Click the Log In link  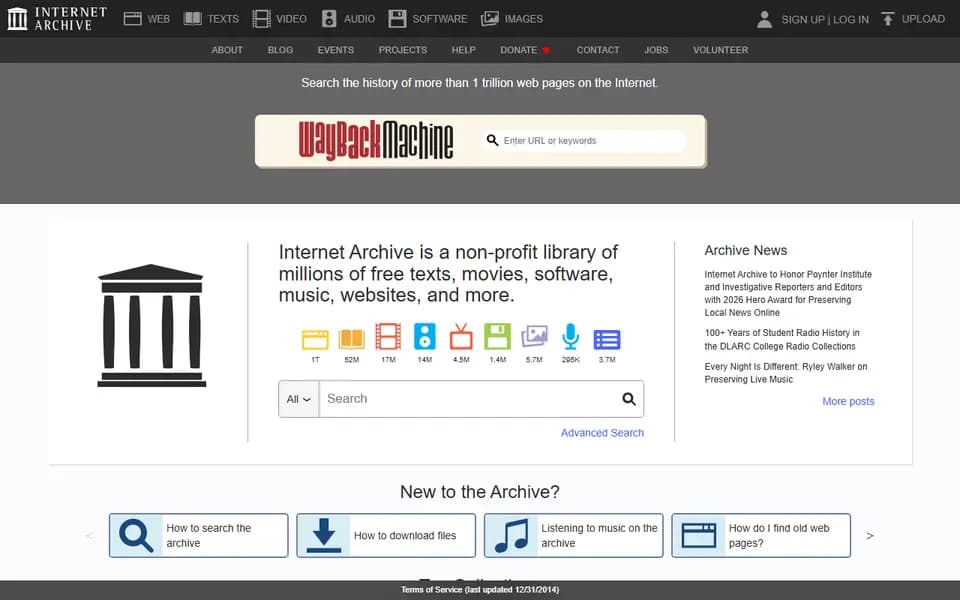pyautogui.click(x=850, y=20)
